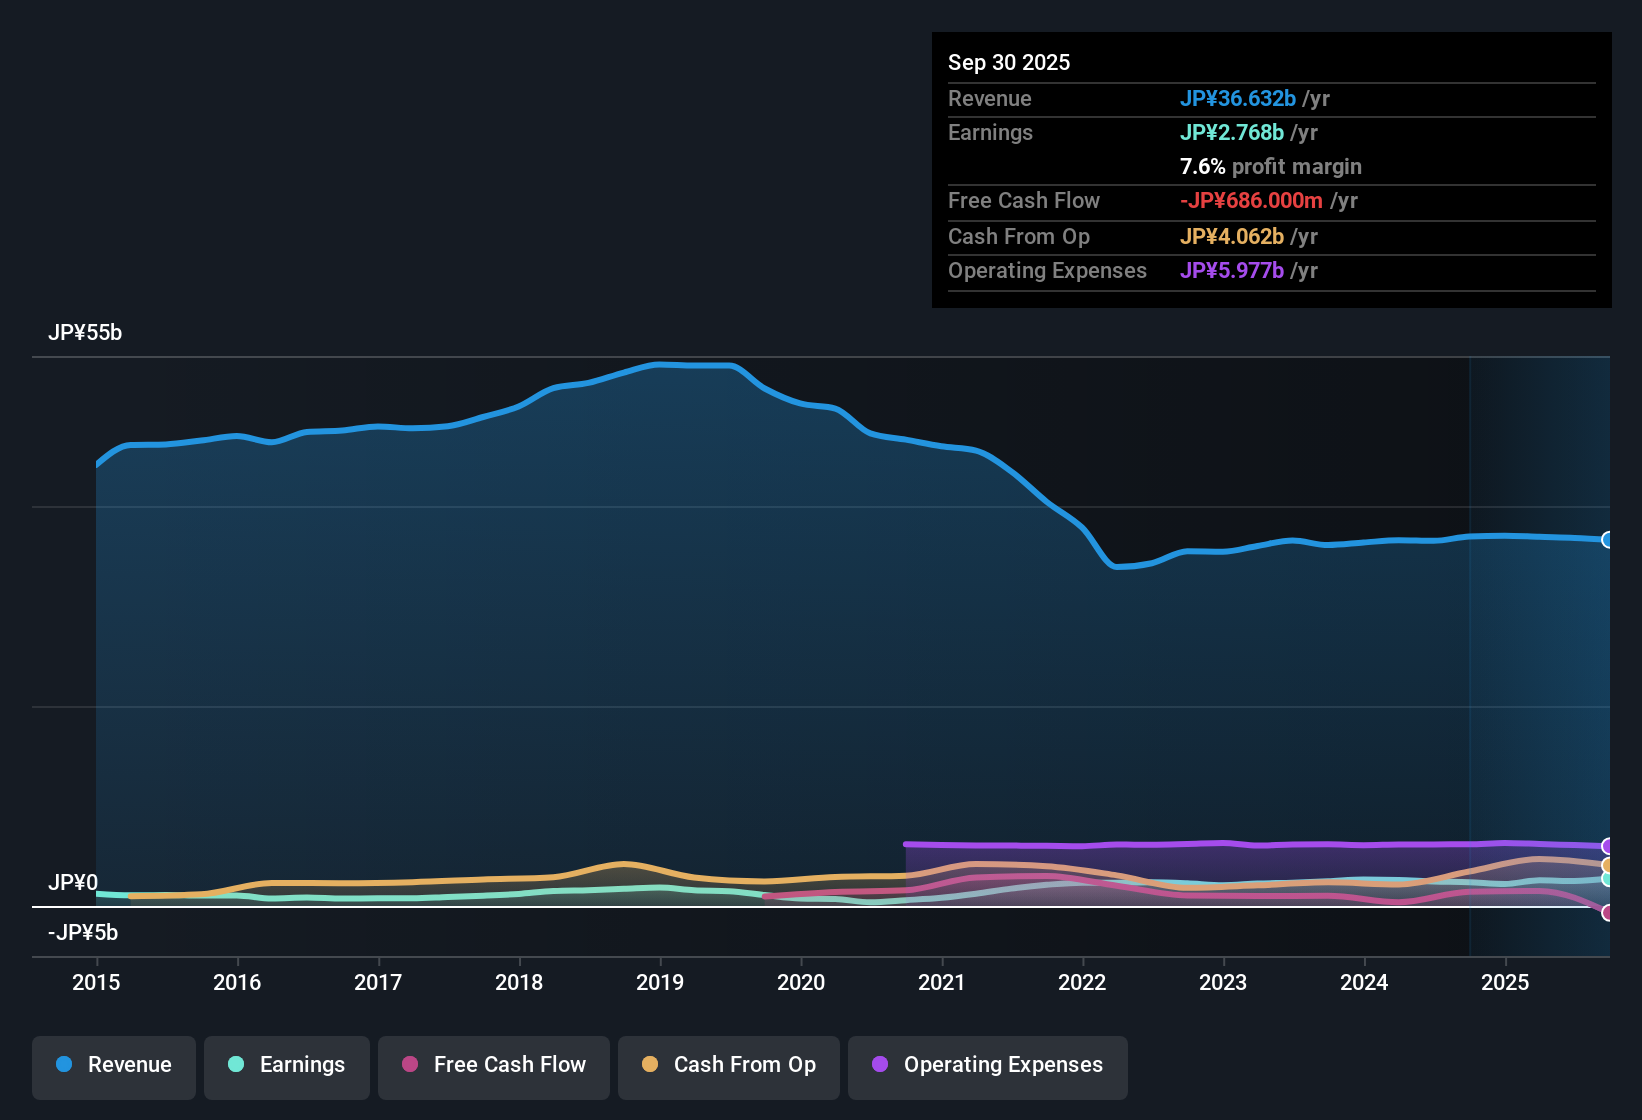
Task: Click the blue Revenue legend dot
Action: point(64,1065)
